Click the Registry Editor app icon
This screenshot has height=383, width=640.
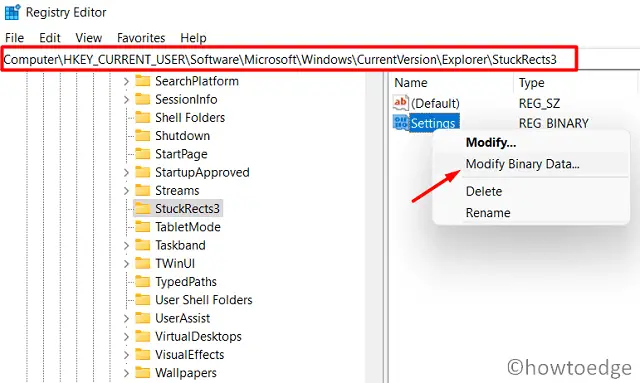pos(12,12)
